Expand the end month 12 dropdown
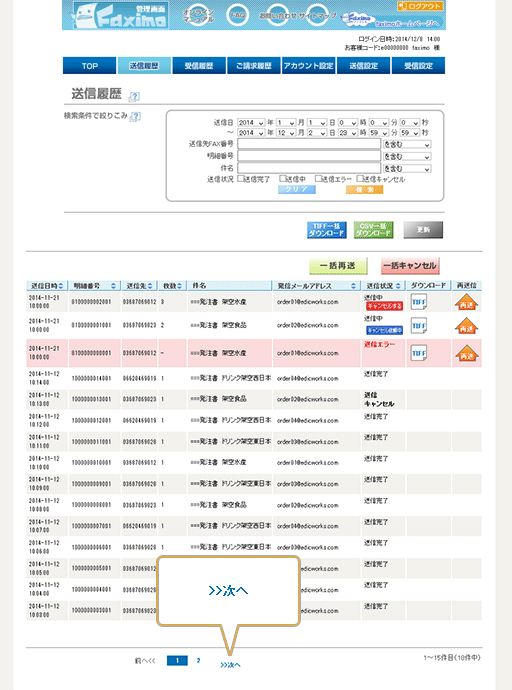The width and height of the screenshot is (512, 690). [x=286, y=133]
